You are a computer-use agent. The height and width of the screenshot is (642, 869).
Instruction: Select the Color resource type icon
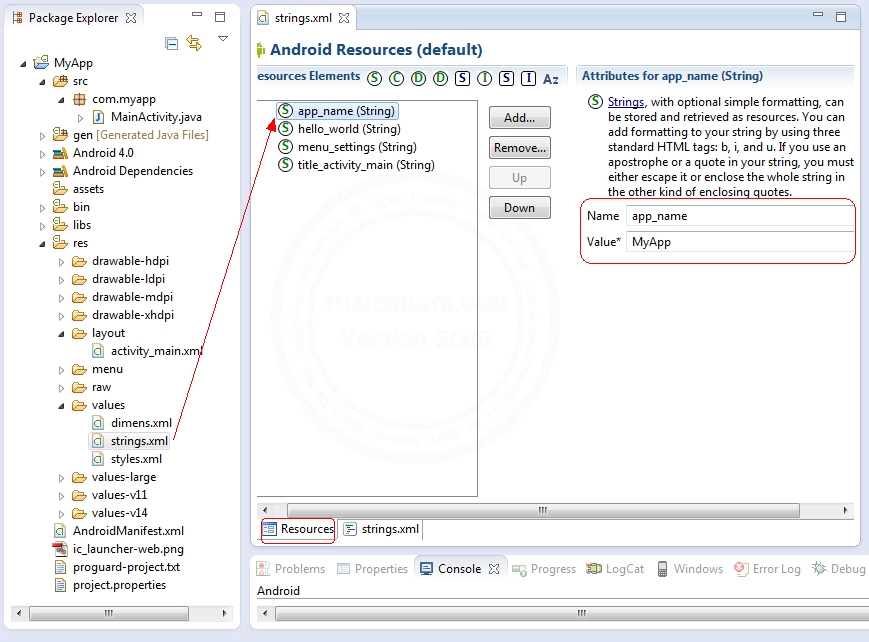click(x=396, y=77)
